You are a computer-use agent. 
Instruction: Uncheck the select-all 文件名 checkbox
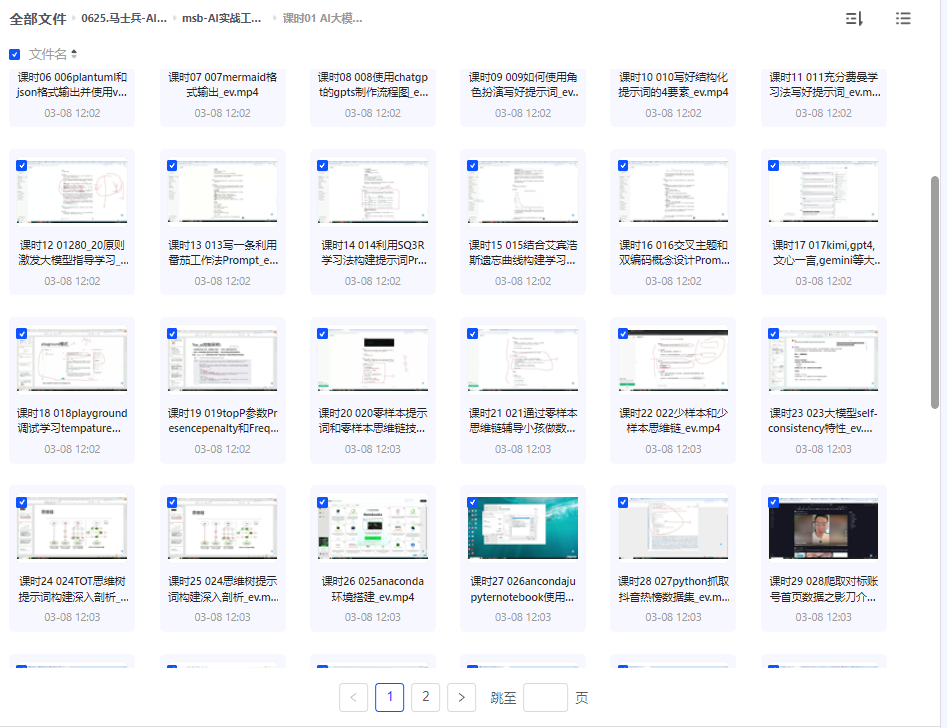click(14, 55)
